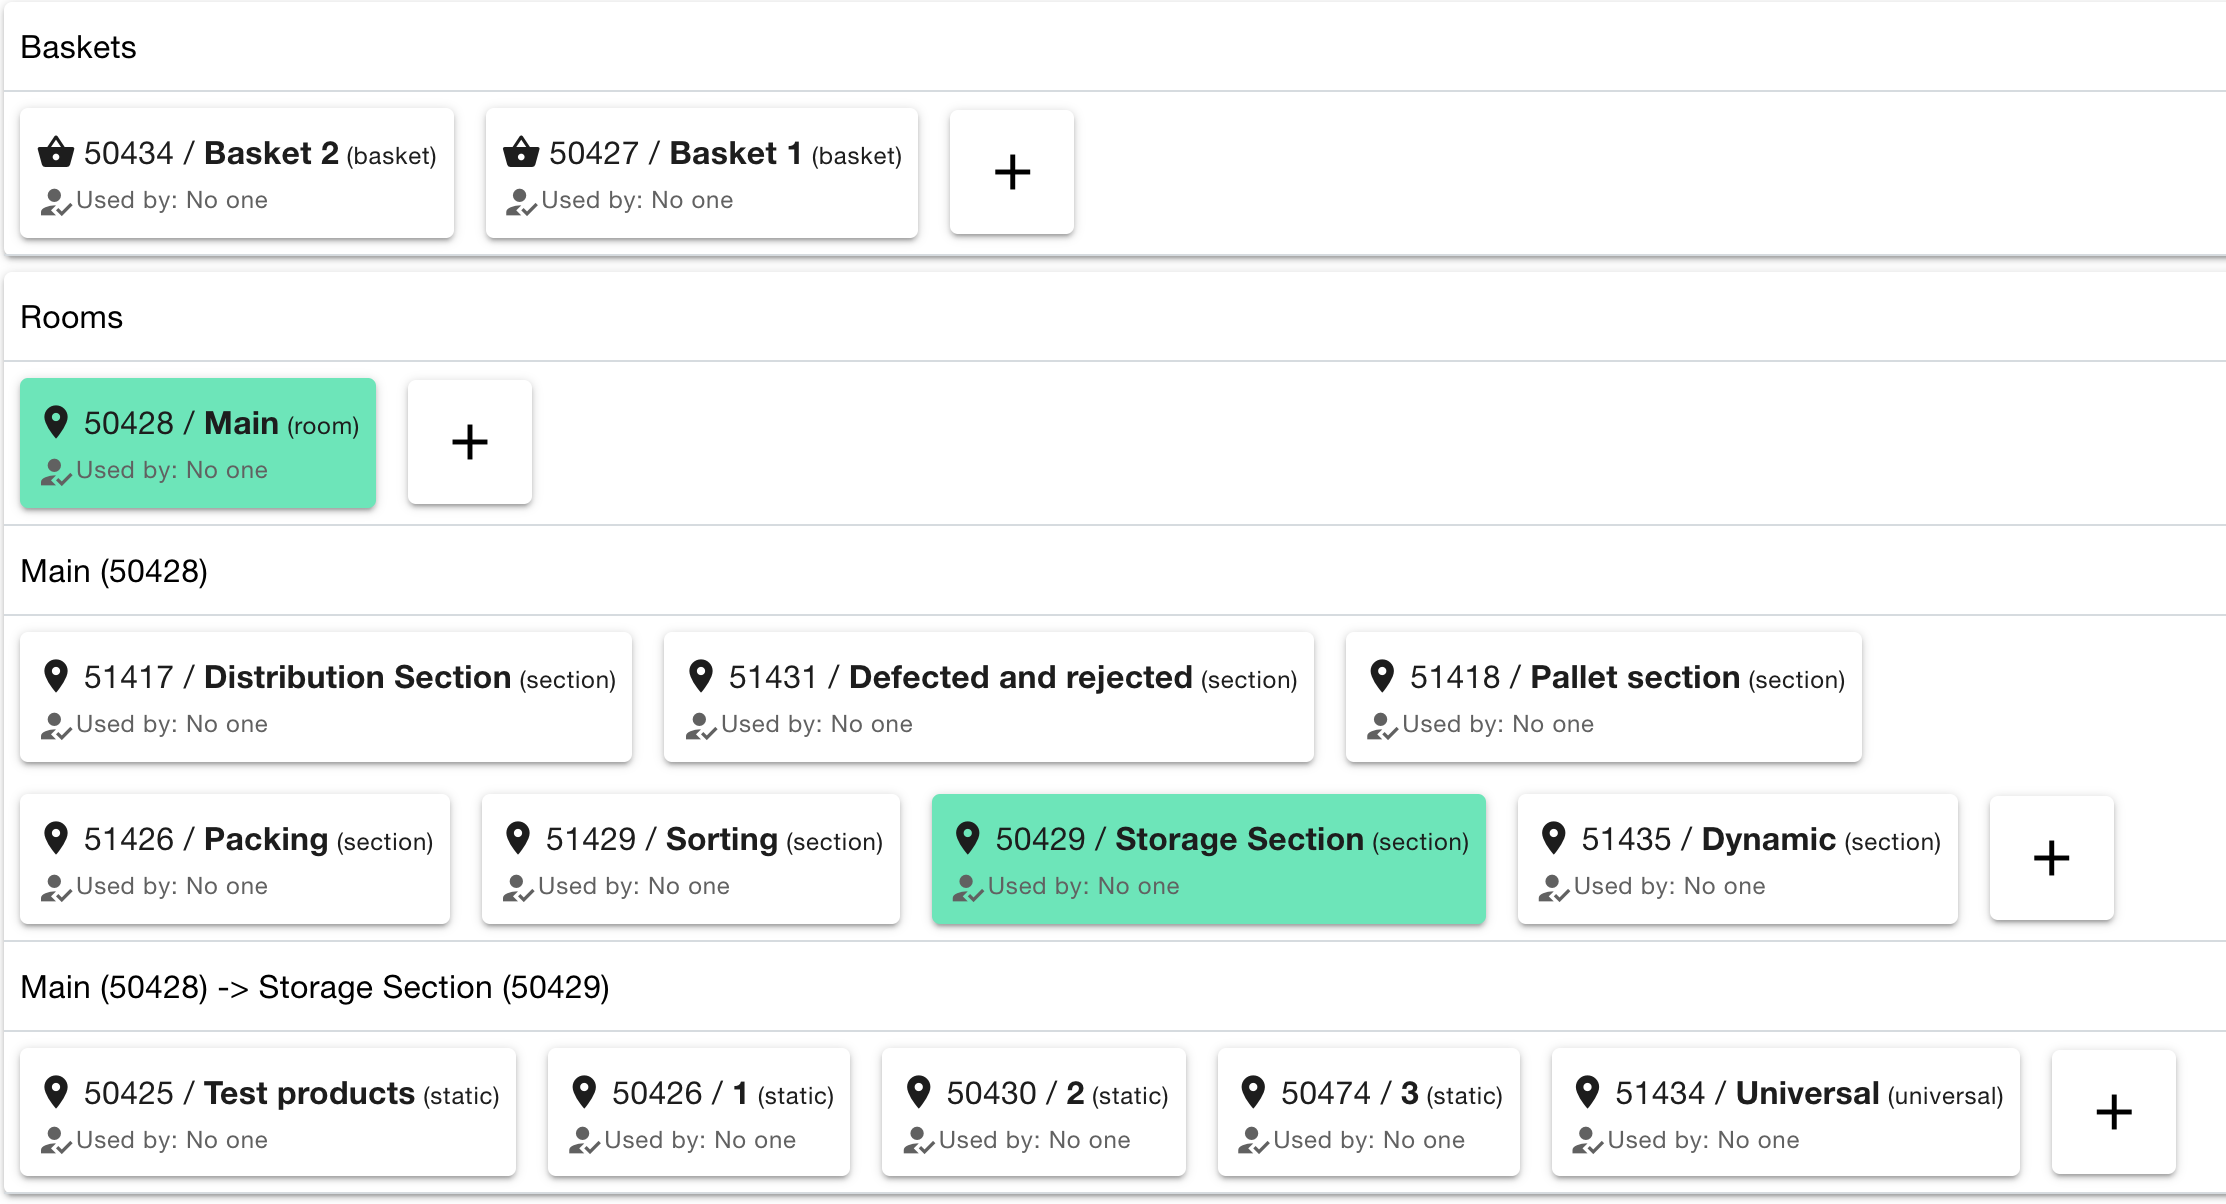Click the basket icon on Basket 1 card
2226x1204 pixels.
(521, 153)
